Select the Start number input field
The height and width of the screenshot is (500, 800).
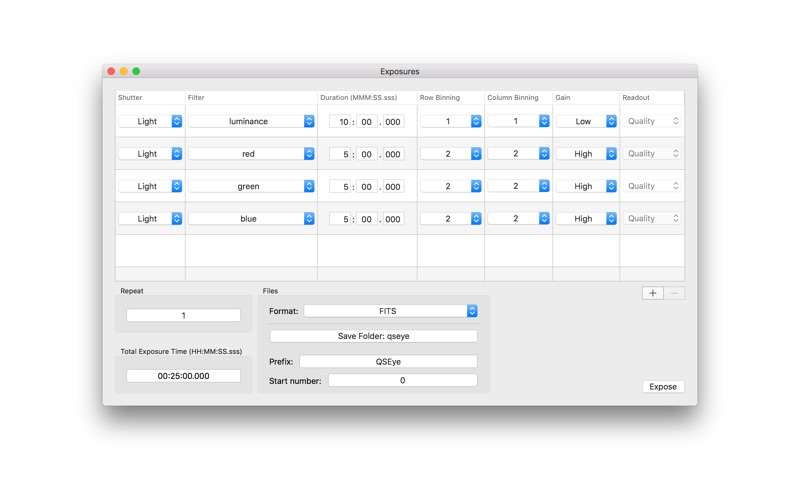pyautogui.click(x=402, y=381)
